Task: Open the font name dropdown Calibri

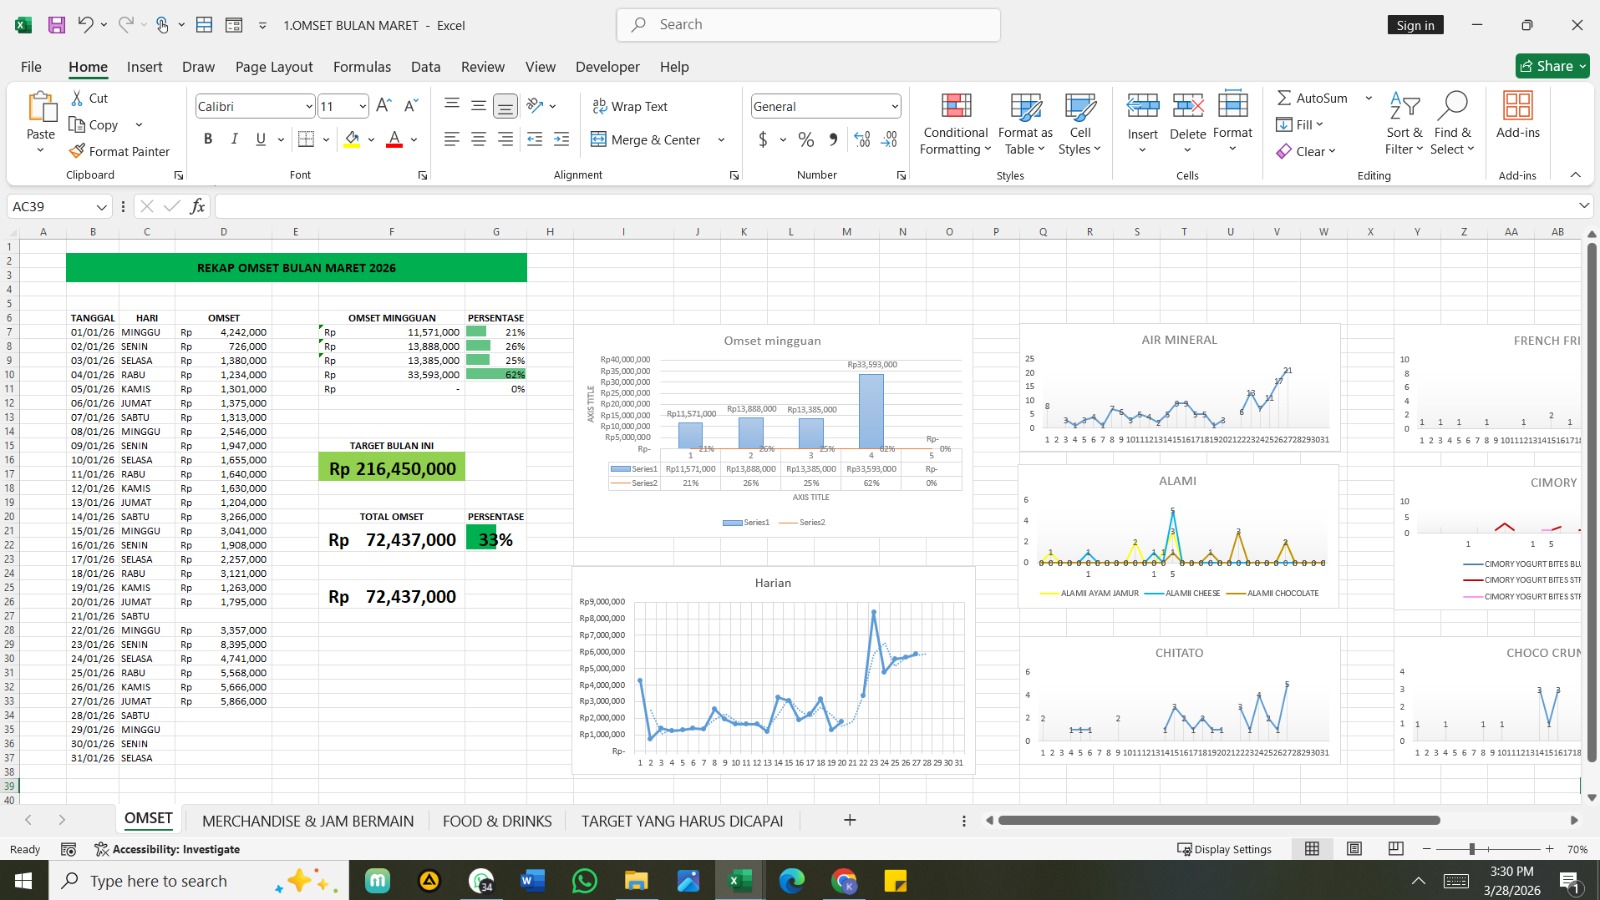Action: [x=309, y=106]
